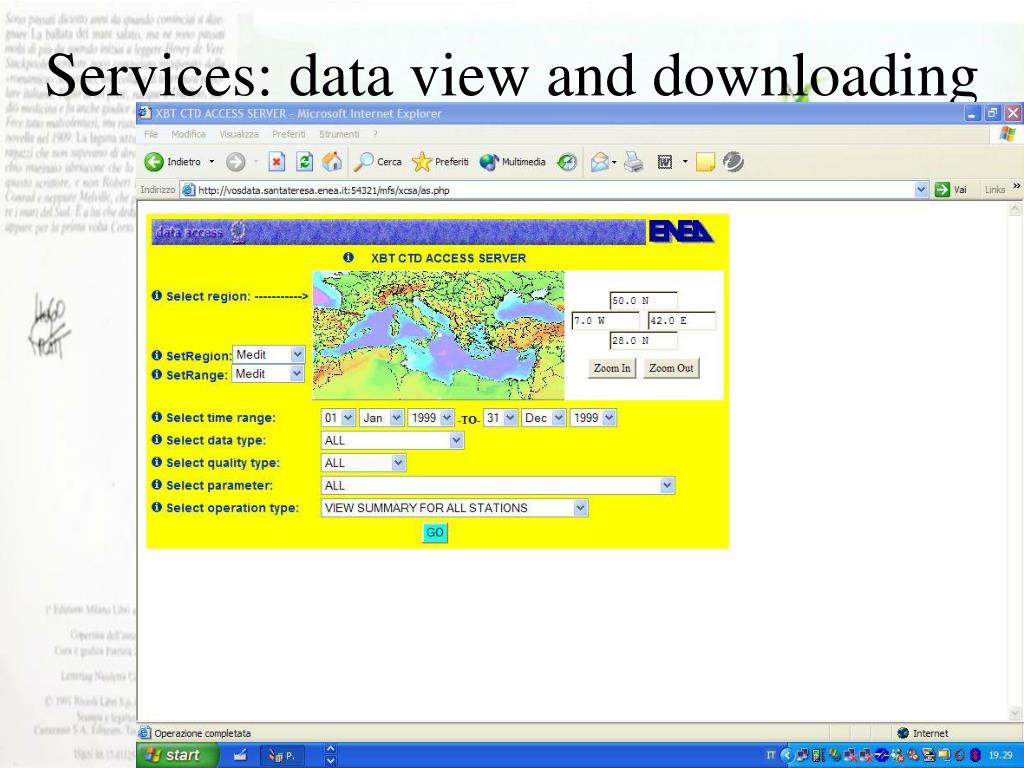Print the page with the printer icon

coord(633,162)
